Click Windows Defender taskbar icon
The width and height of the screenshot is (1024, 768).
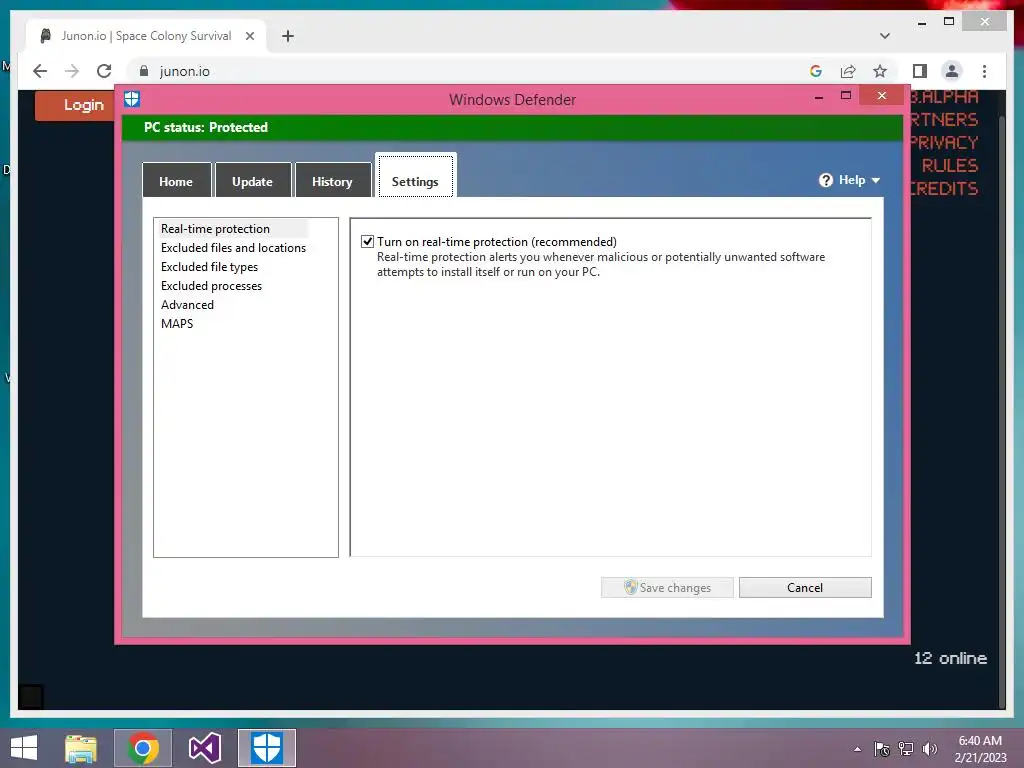266,748
